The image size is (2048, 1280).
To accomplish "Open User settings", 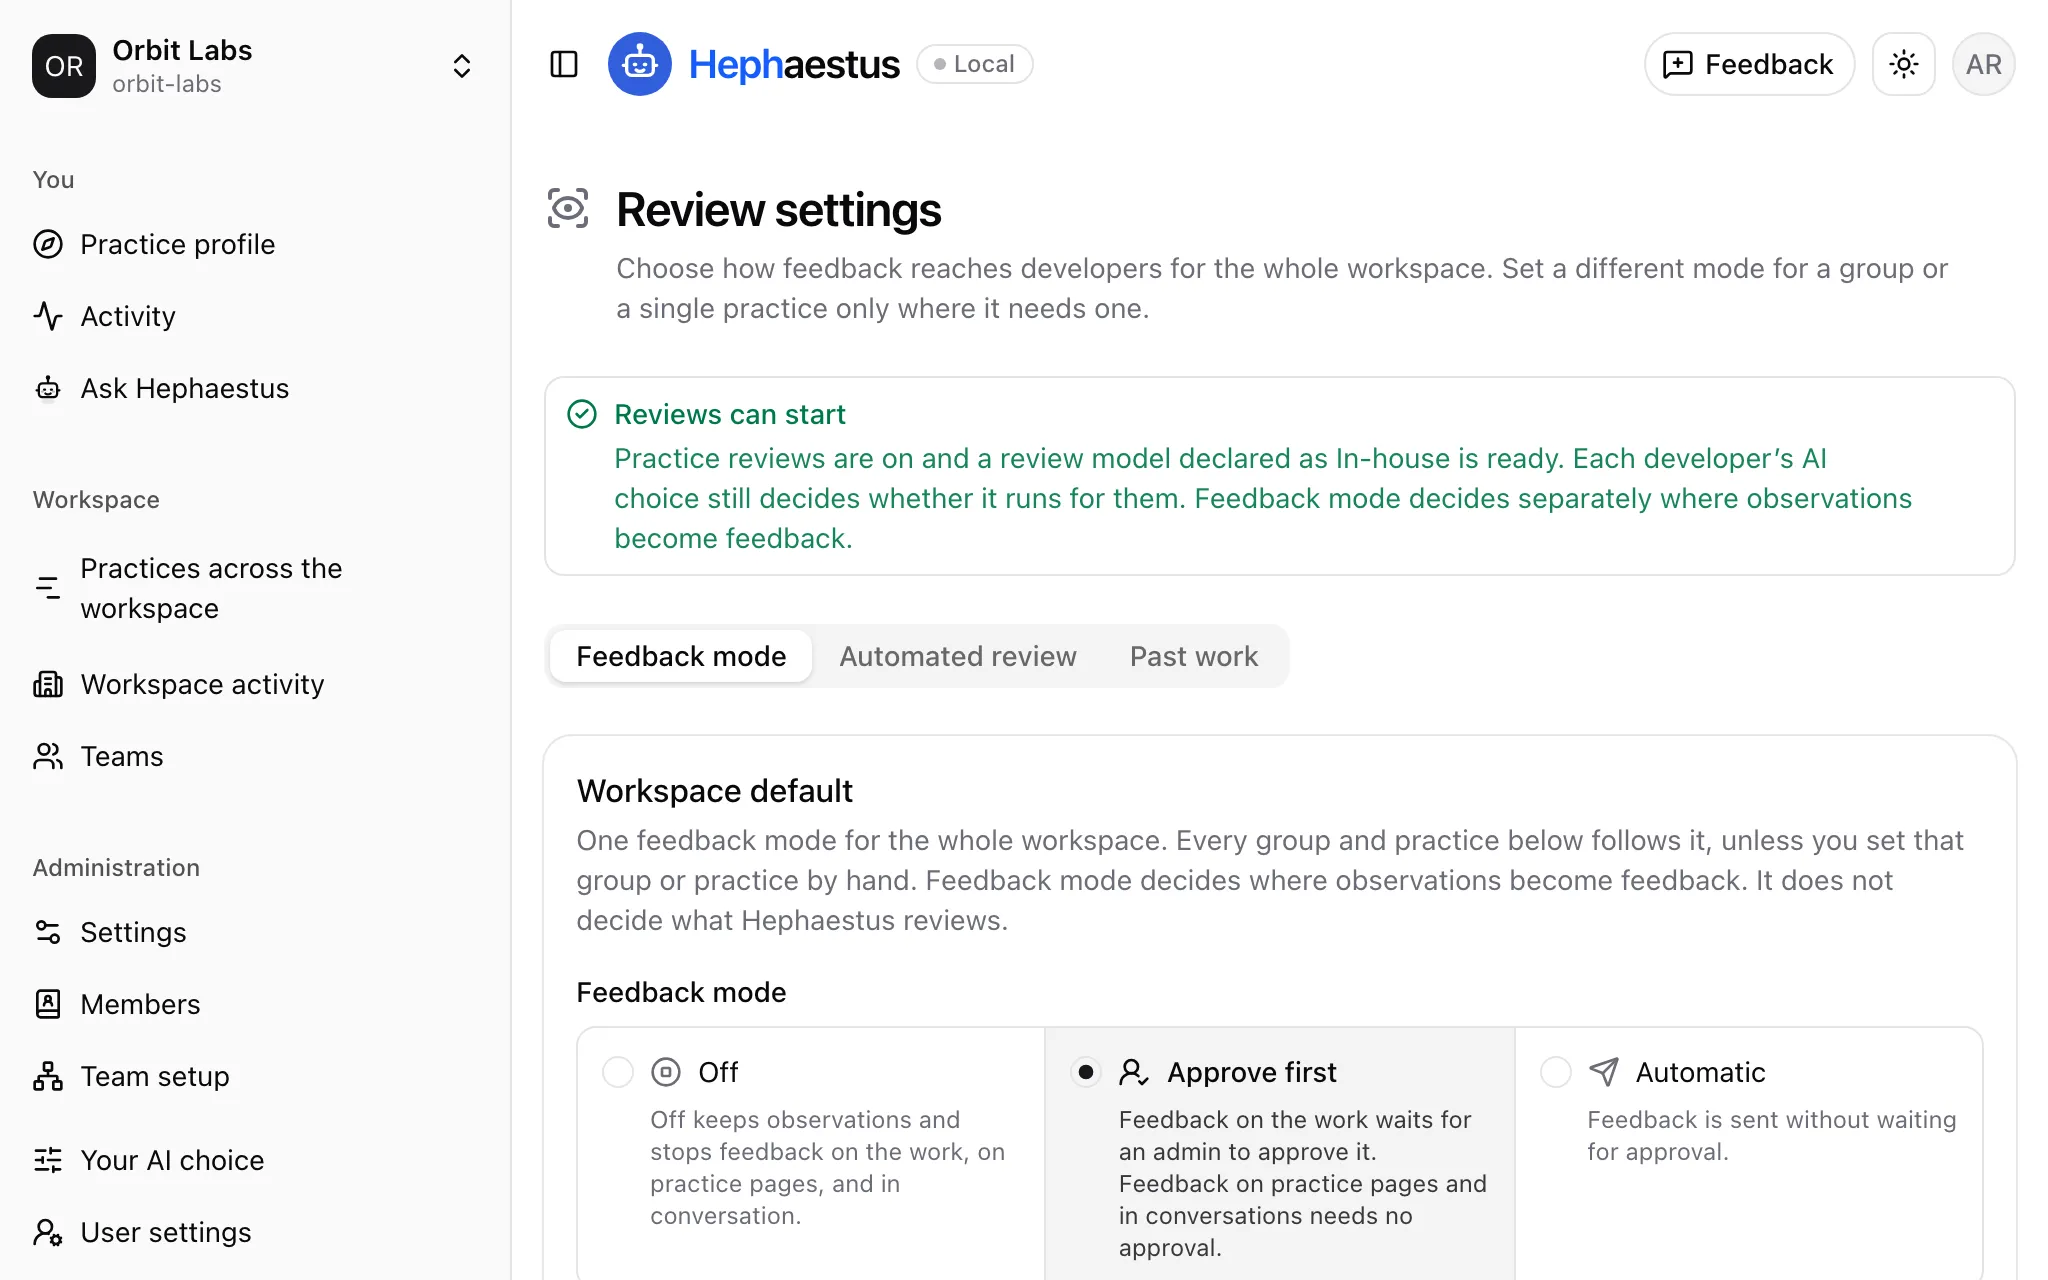I will 255,1232.
